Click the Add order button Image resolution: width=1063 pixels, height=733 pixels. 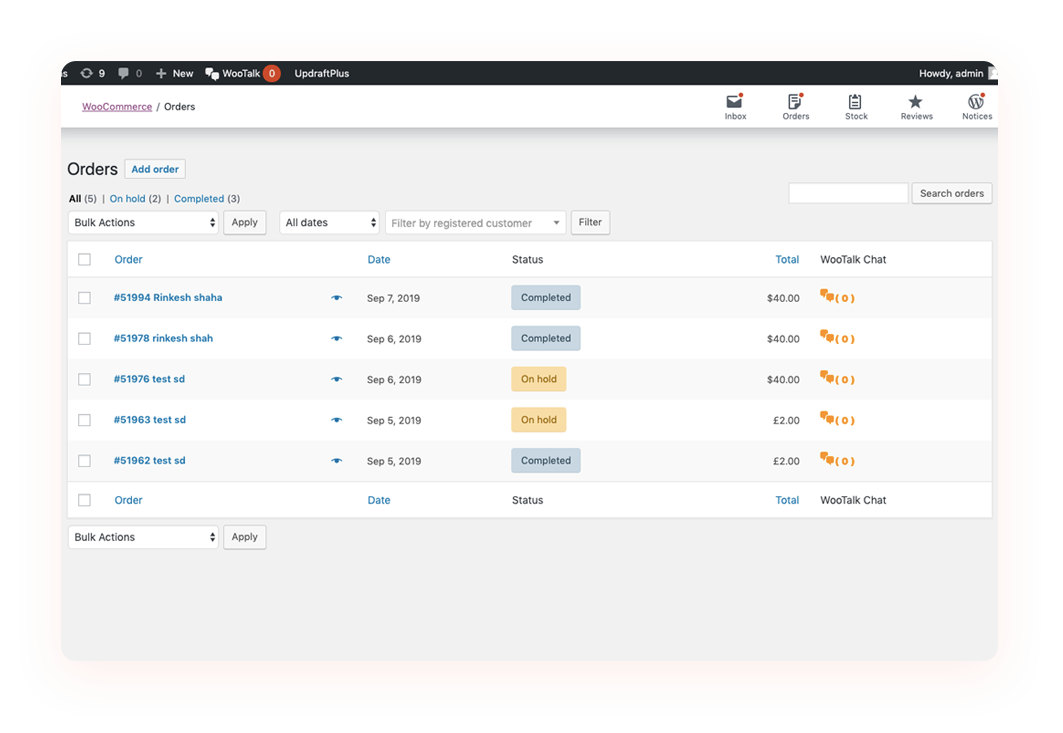click(x=155, y=169)
